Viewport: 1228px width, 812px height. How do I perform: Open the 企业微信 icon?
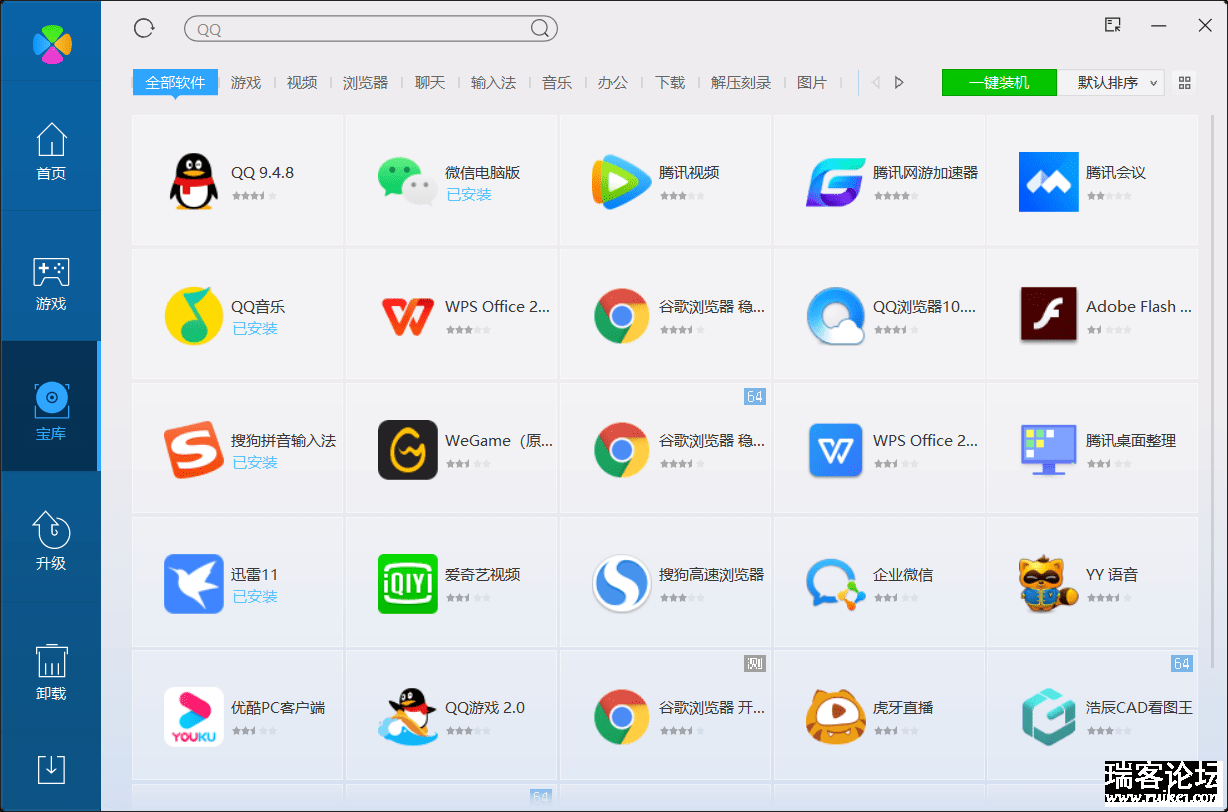tap(836, 583)
